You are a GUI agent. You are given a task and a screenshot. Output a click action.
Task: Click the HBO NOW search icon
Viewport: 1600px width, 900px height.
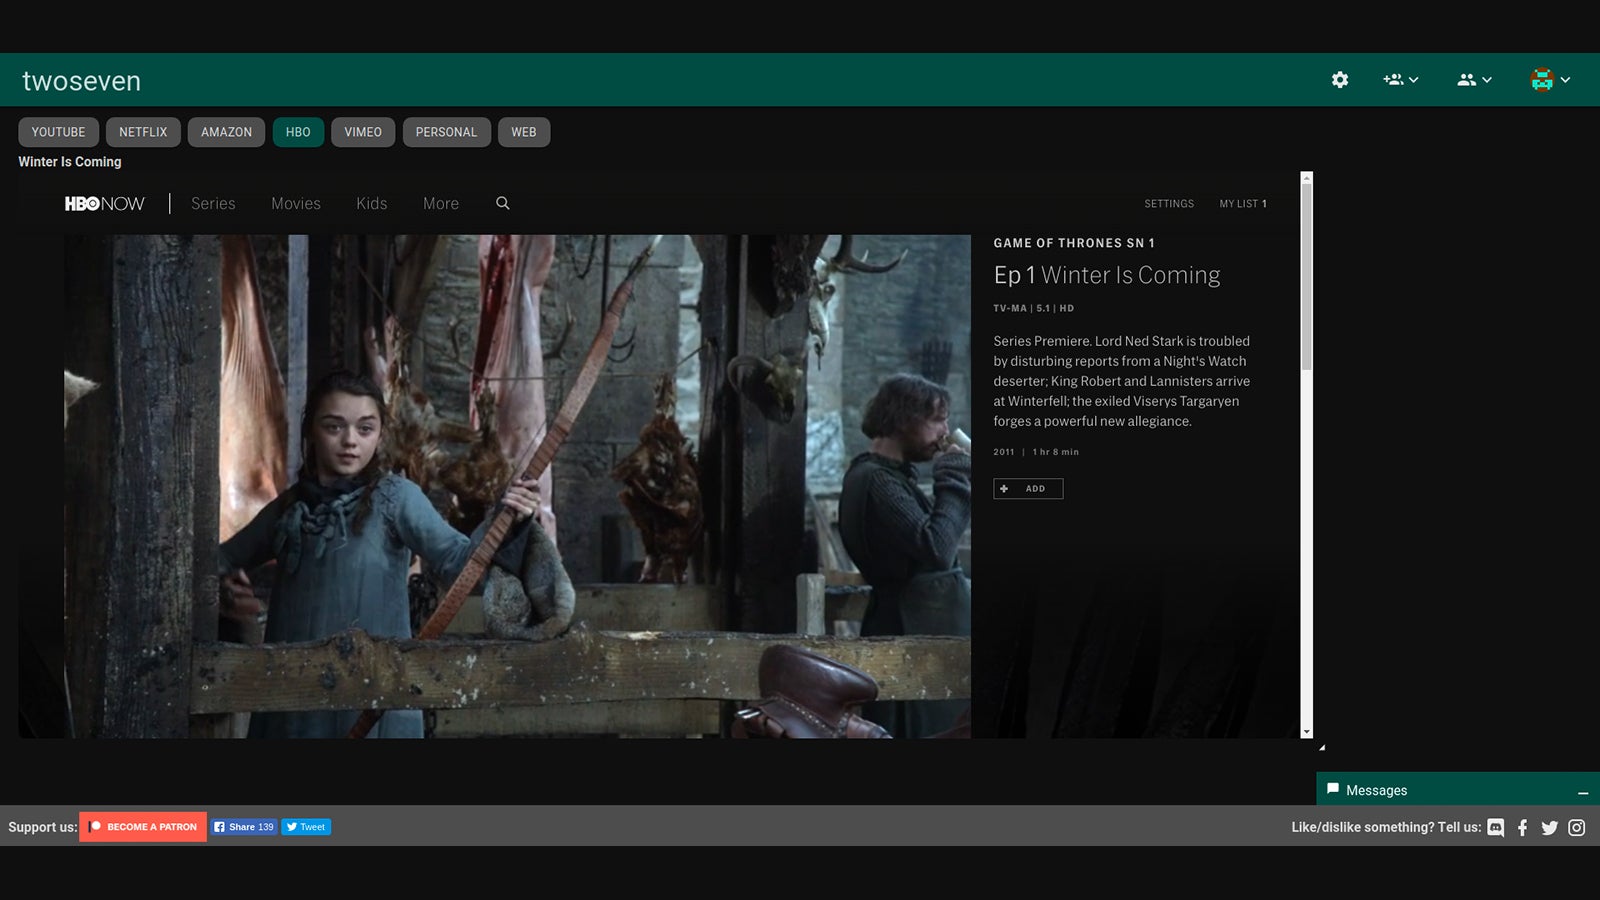(503, 203)
